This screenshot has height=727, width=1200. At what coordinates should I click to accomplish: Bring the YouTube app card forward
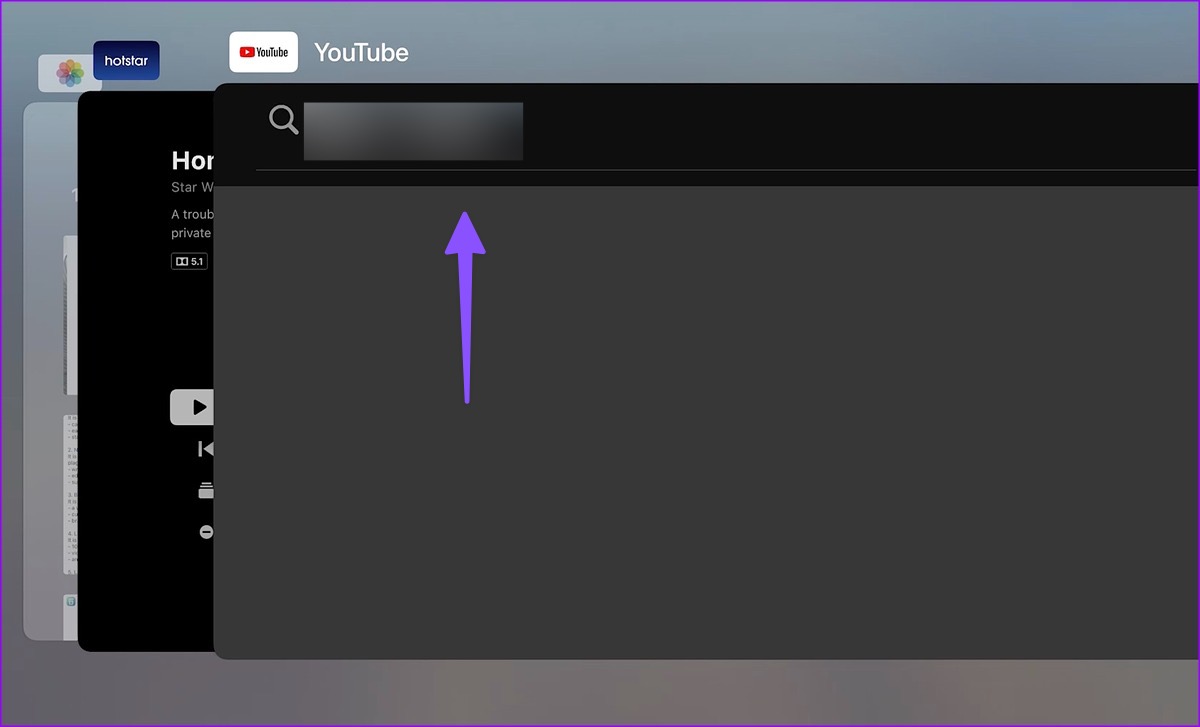[706, 371]
